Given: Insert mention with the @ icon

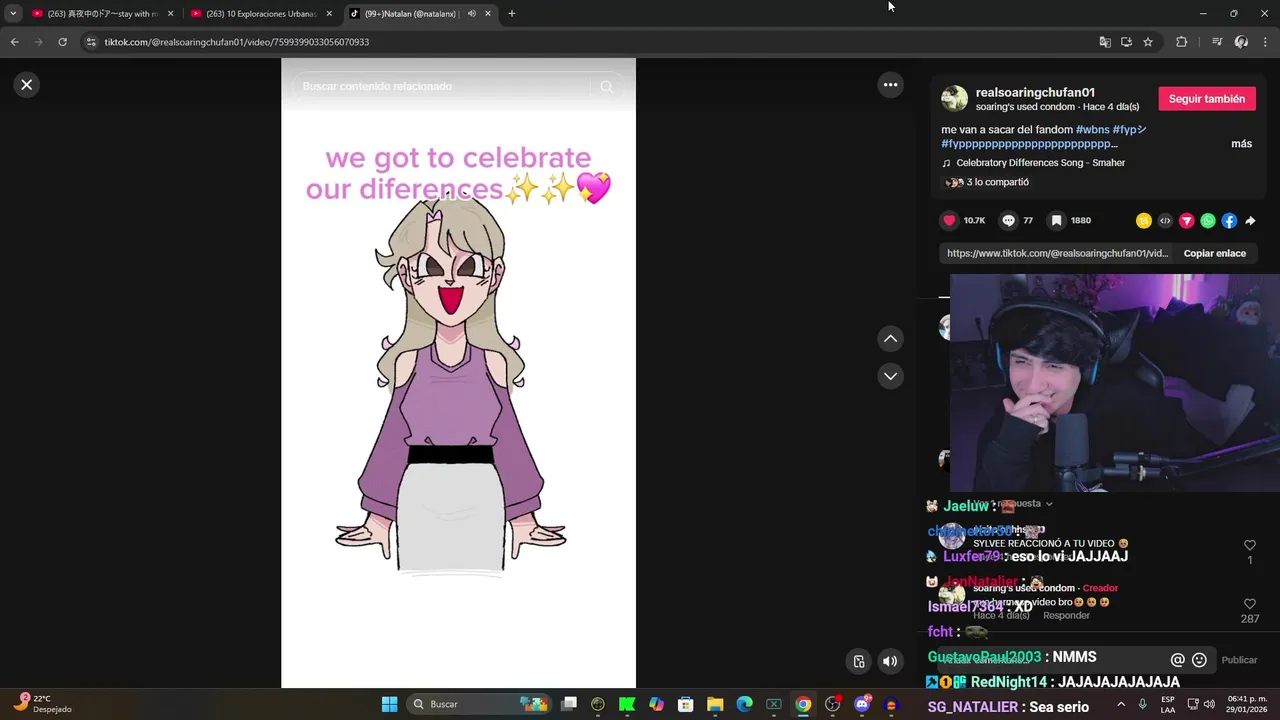Looking at the screenshot, I should pyautogui.click(x=1177, y=660).
